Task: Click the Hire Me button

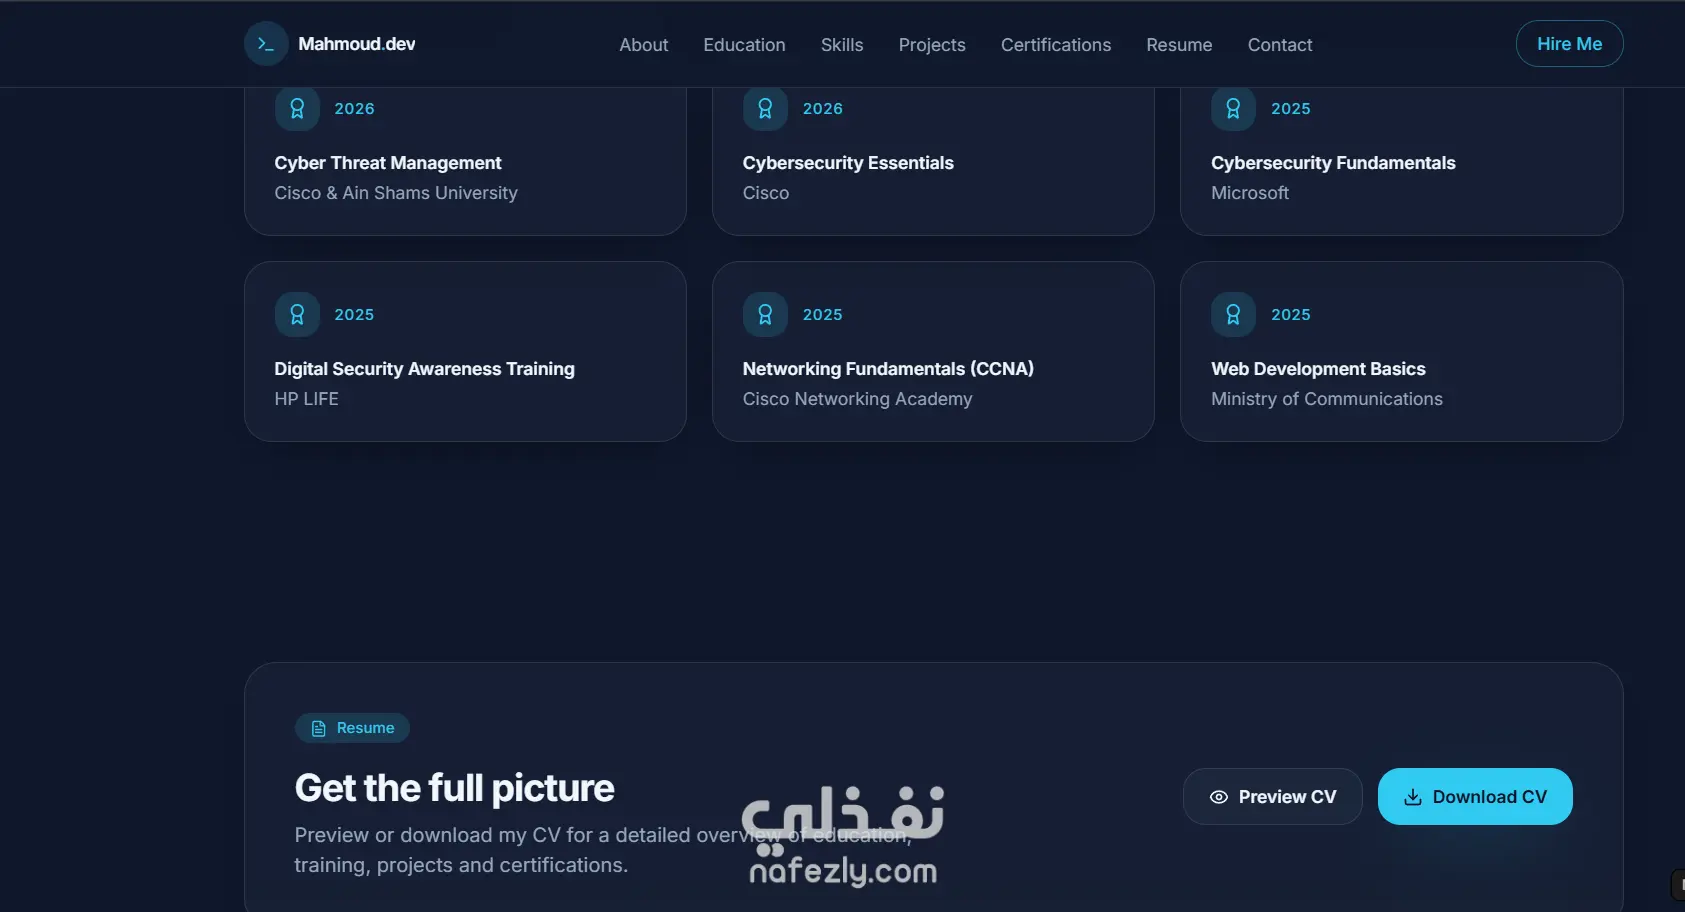Action: pos(1569,44)
